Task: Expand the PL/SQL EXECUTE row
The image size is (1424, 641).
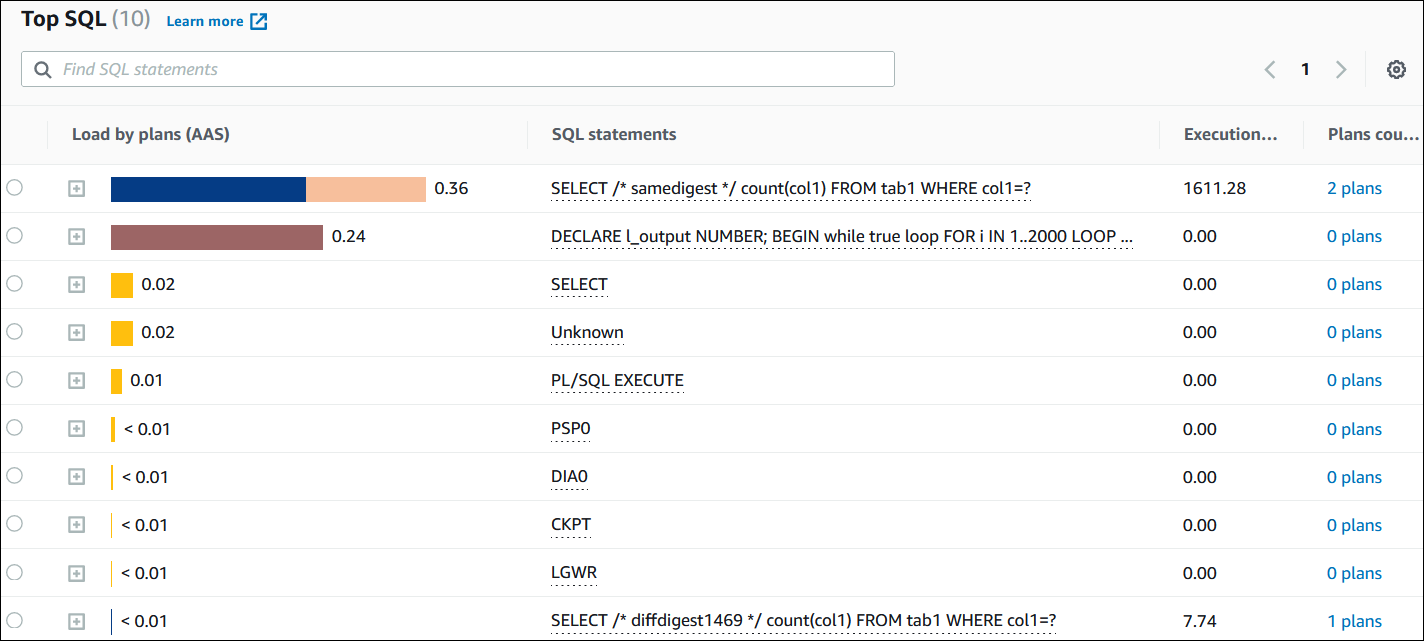Action: tap(76, 380)
